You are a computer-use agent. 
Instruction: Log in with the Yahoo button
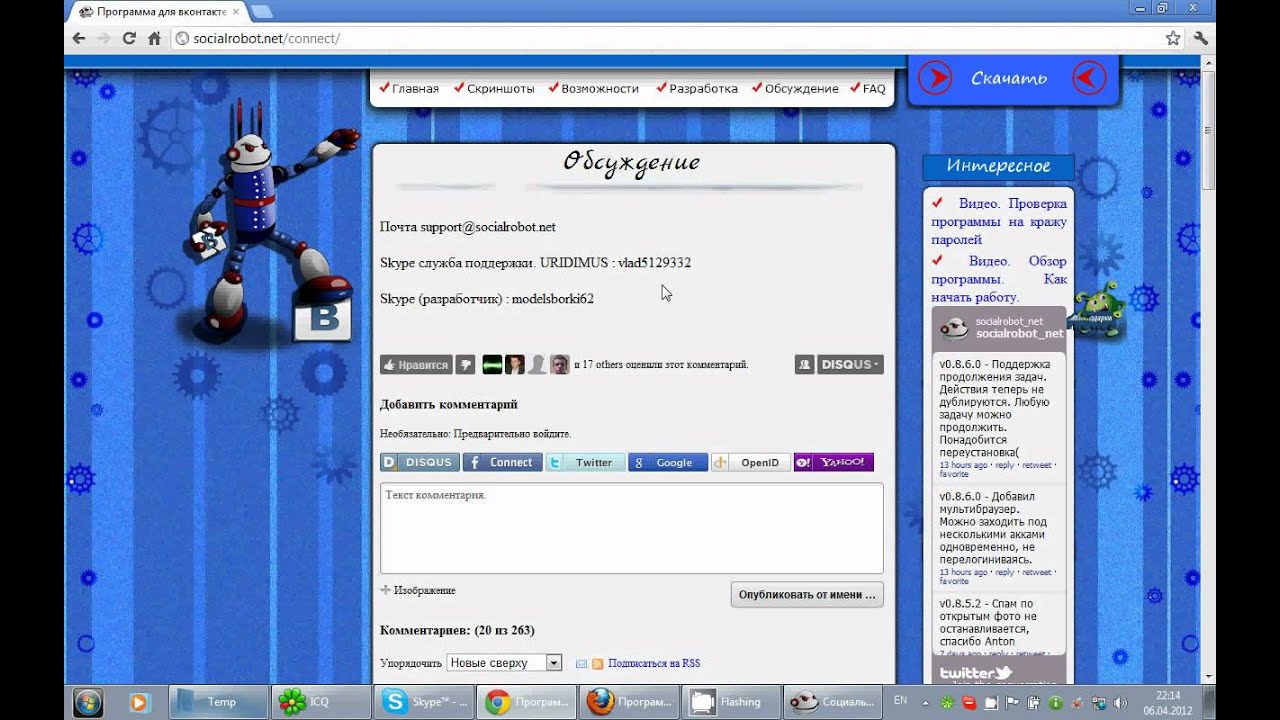pyautogui.click(x=834, y=463)
